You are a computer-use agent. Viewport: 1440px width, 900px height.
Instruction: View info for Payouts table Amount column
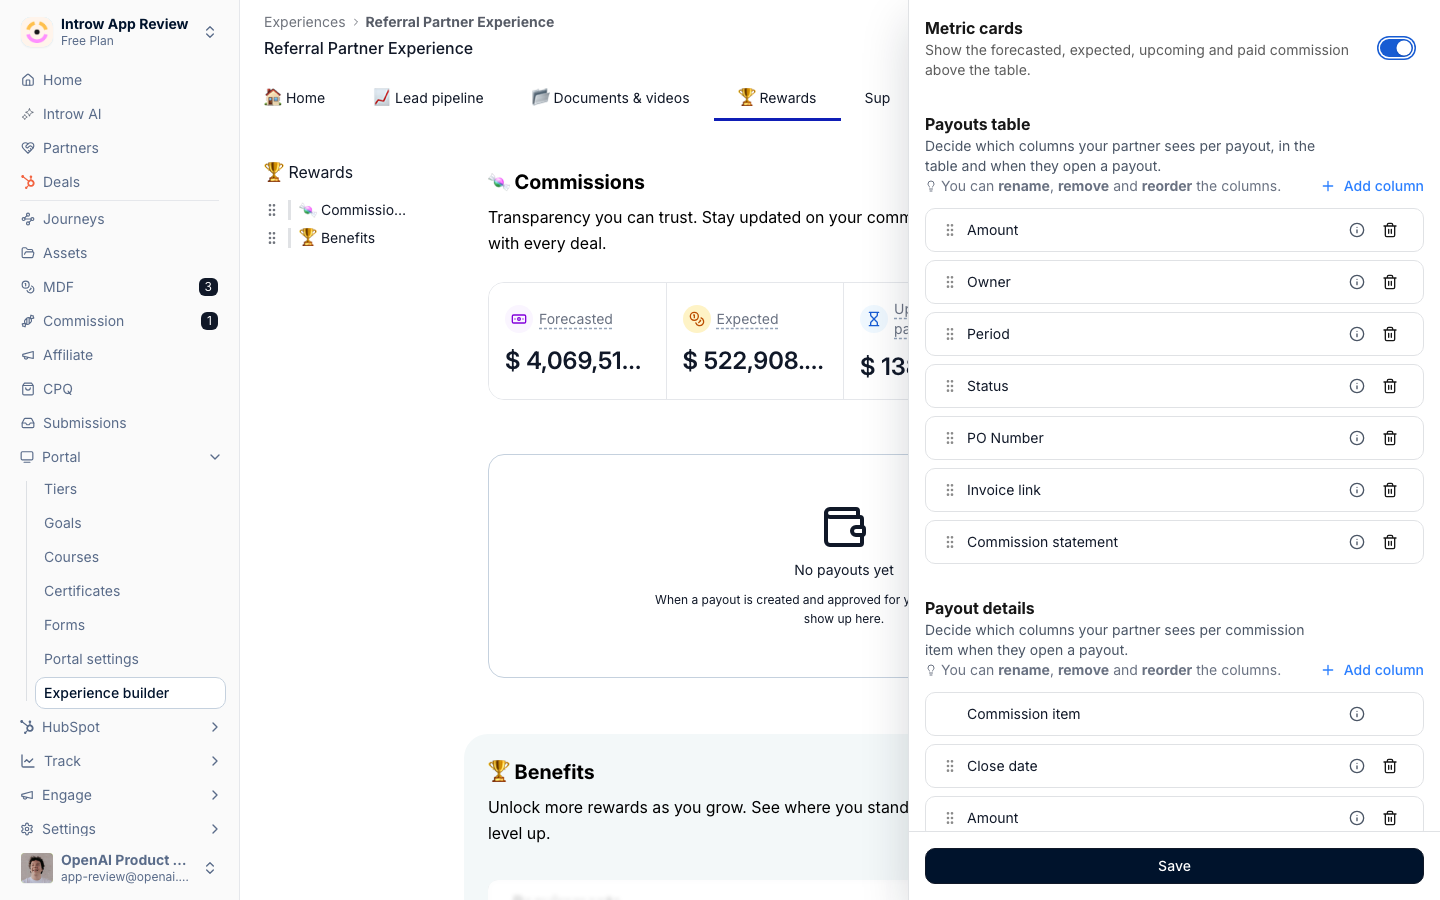1357,230
